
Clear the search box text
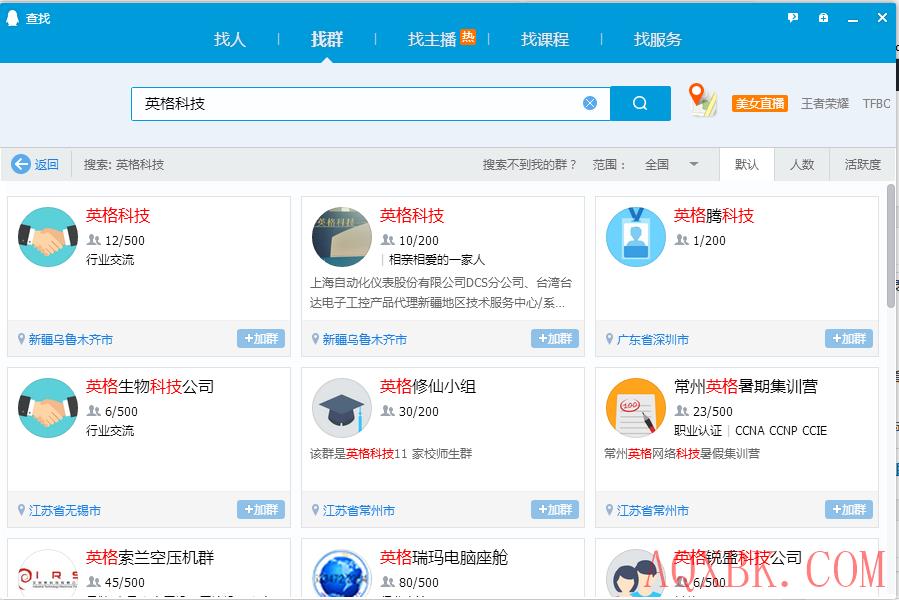[x=590, y=103]
